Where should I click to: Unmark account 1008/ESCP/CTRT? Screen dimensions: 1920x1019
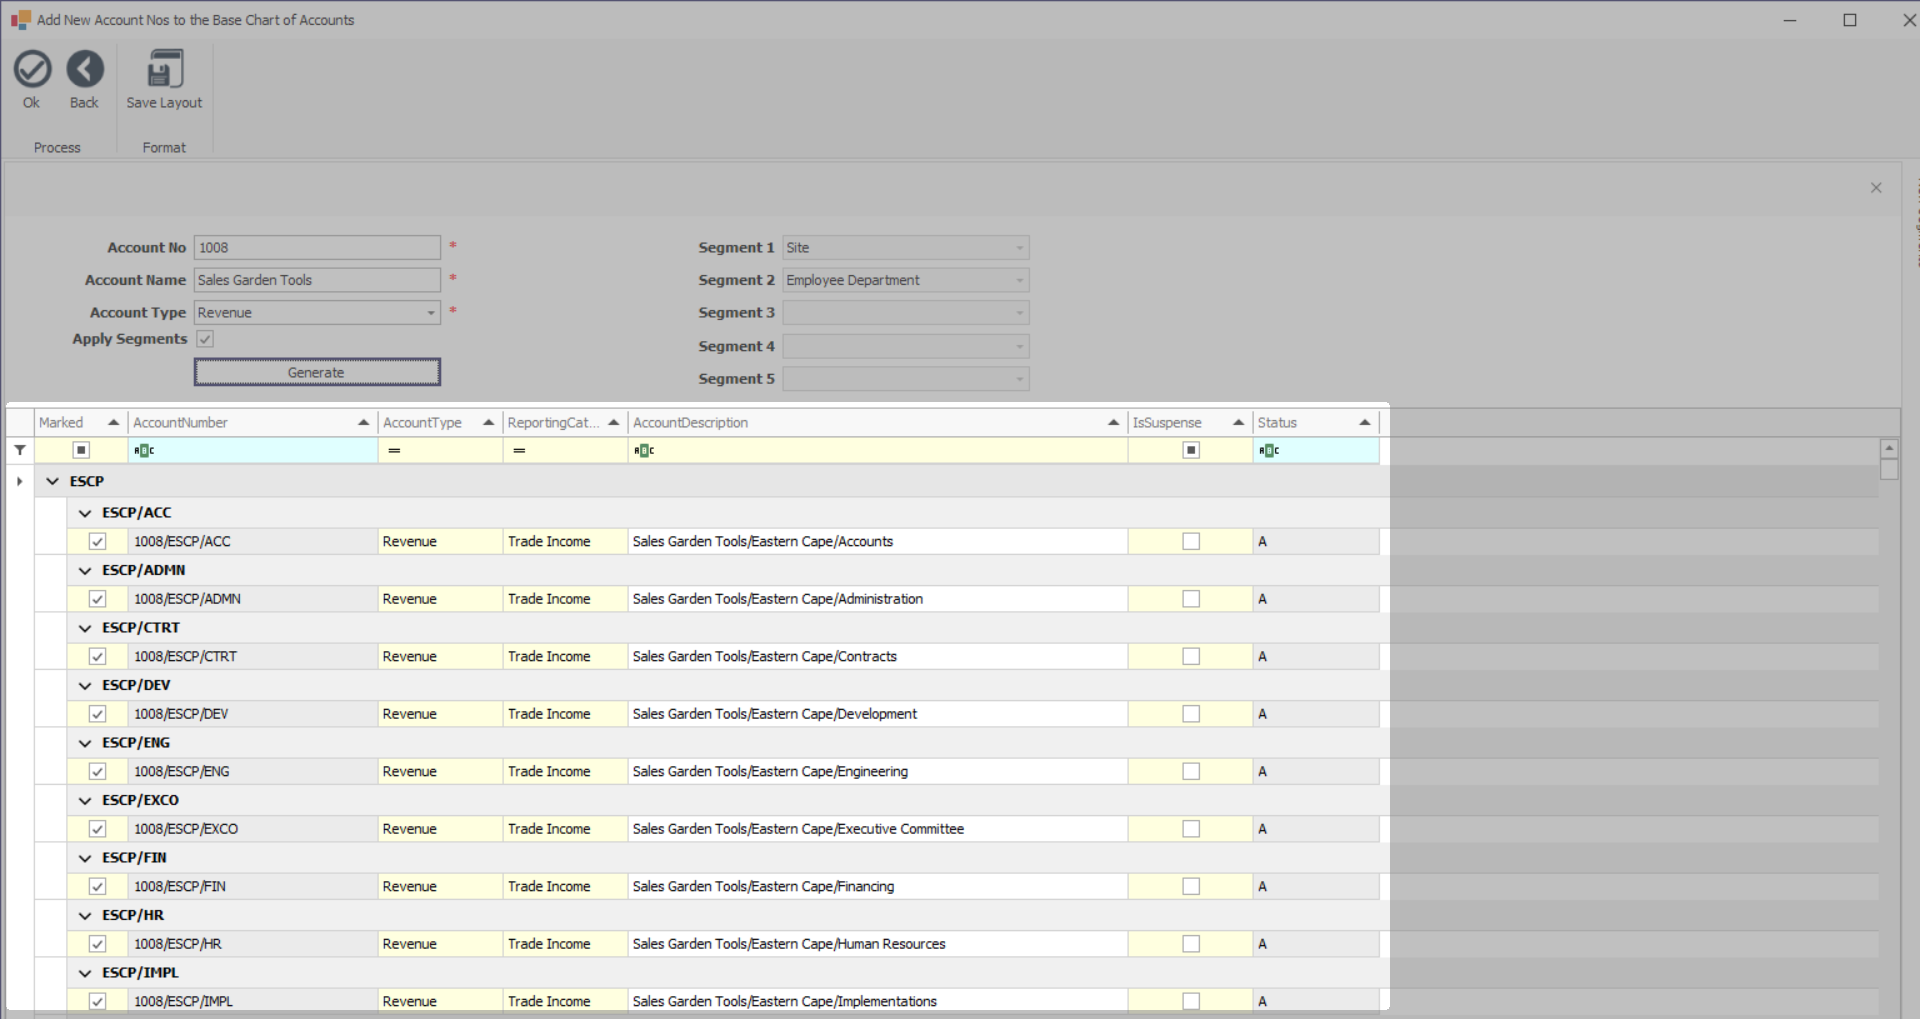point(97,656)
